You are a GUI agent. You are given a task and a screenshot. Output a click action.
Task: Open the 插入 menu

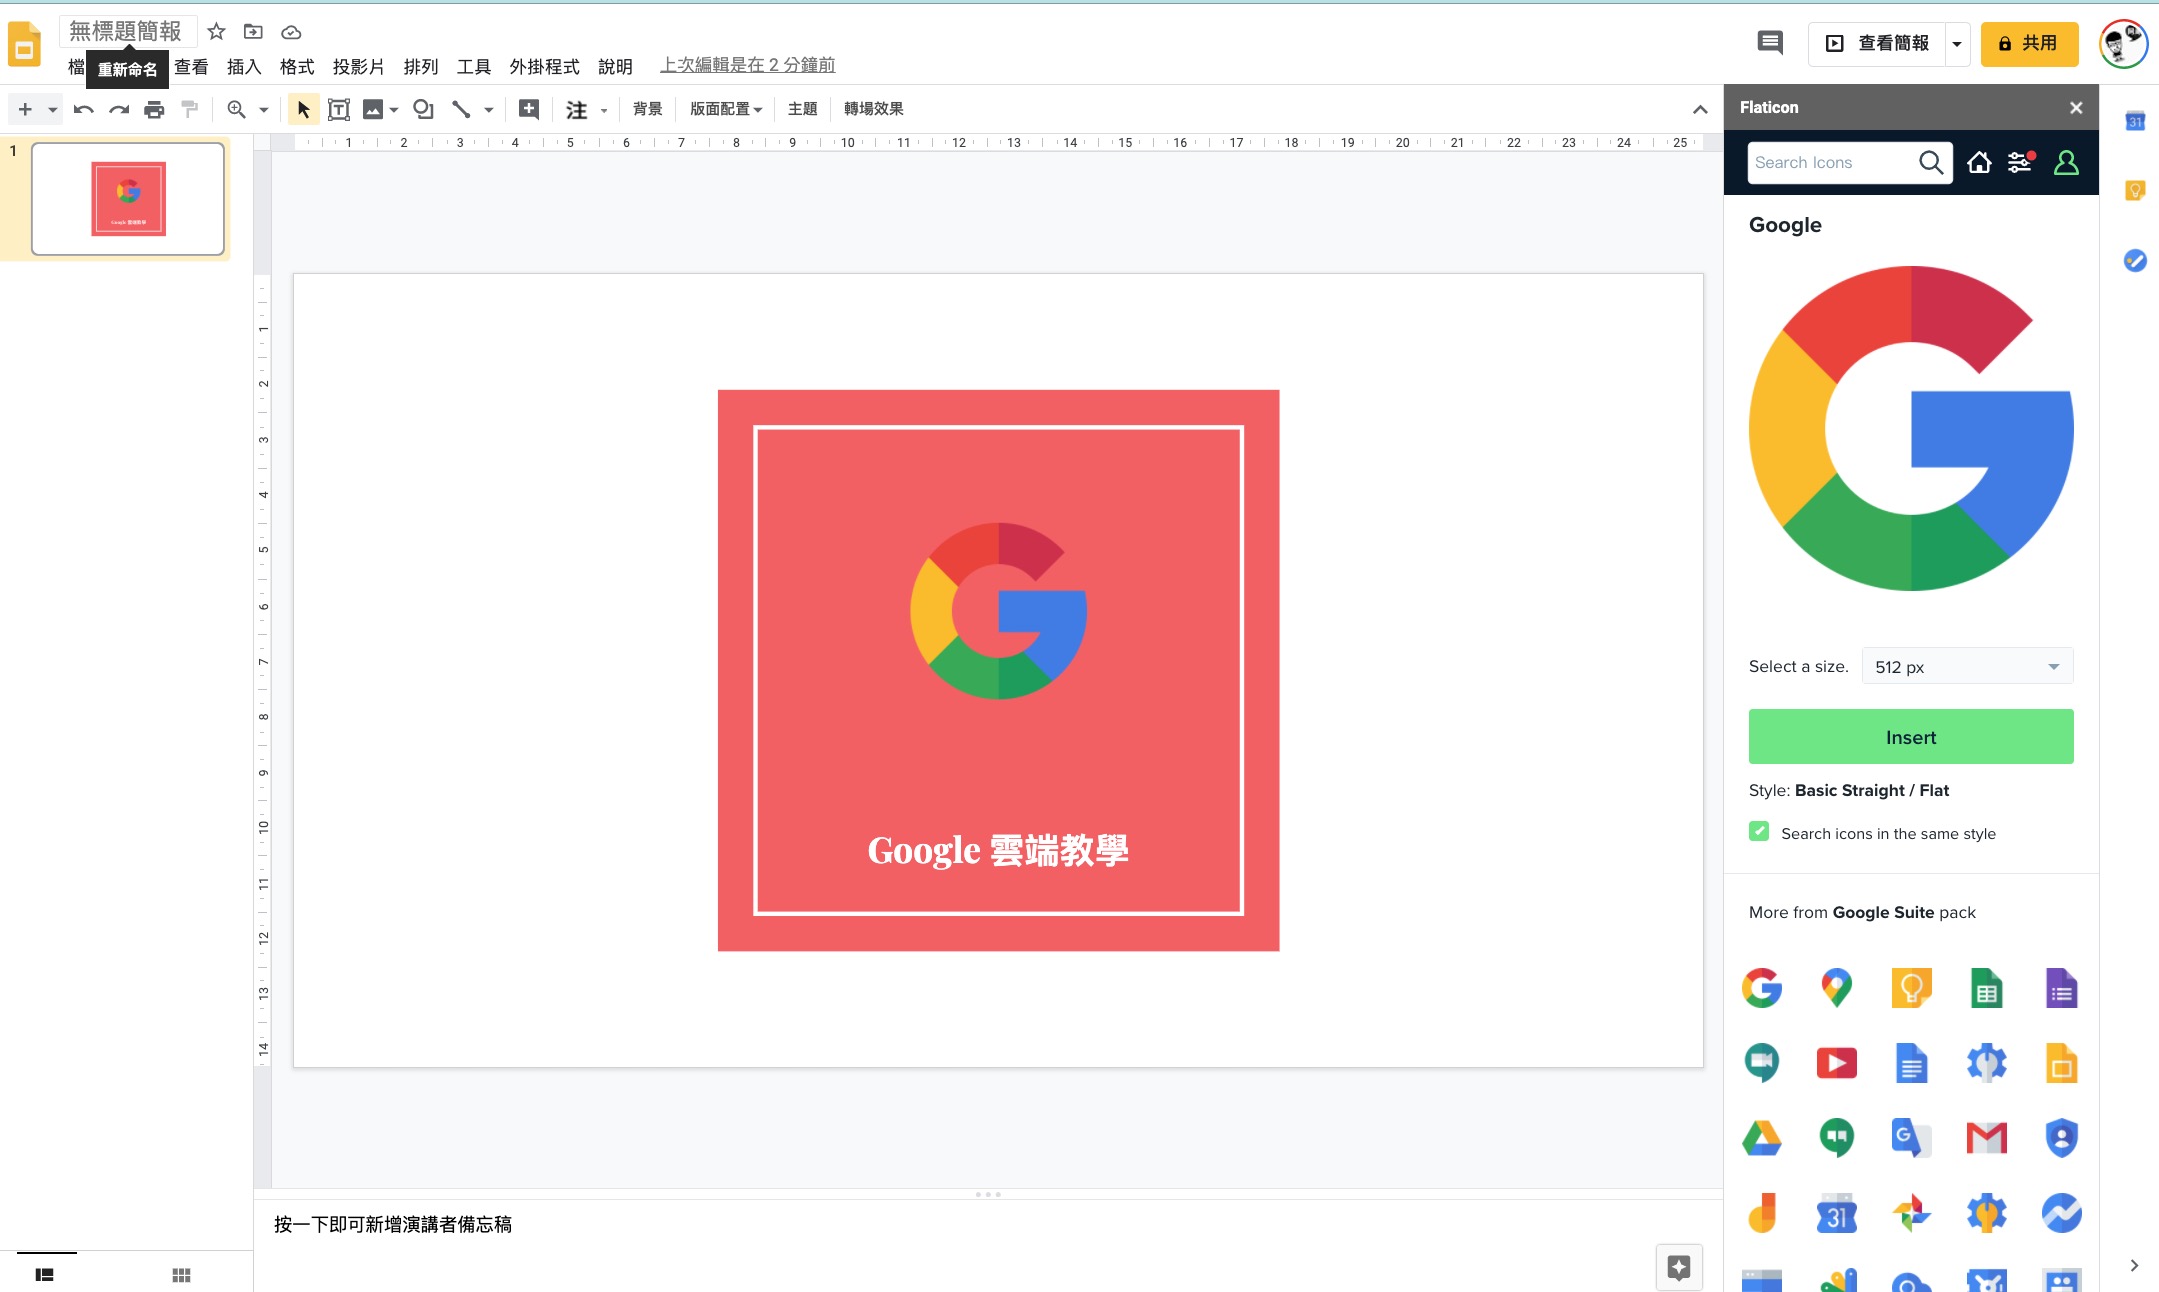coord(243,67)
